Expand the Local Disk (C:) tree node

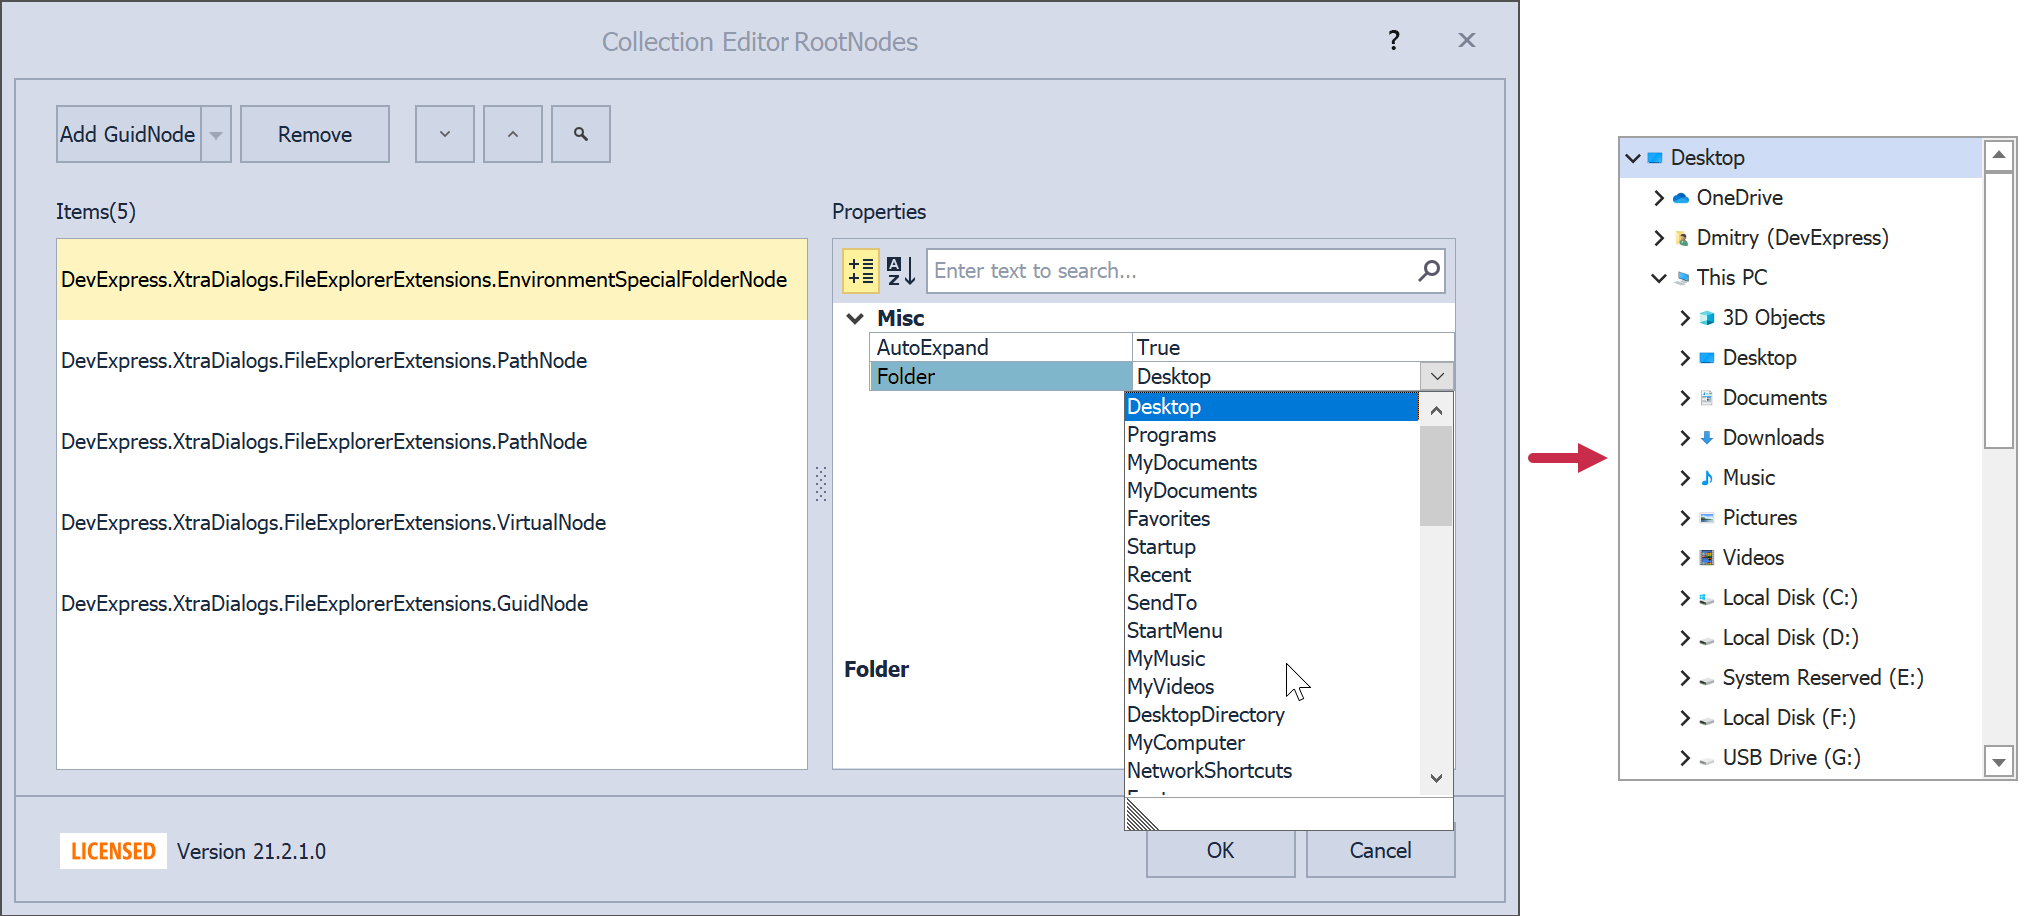point(1685,597)
